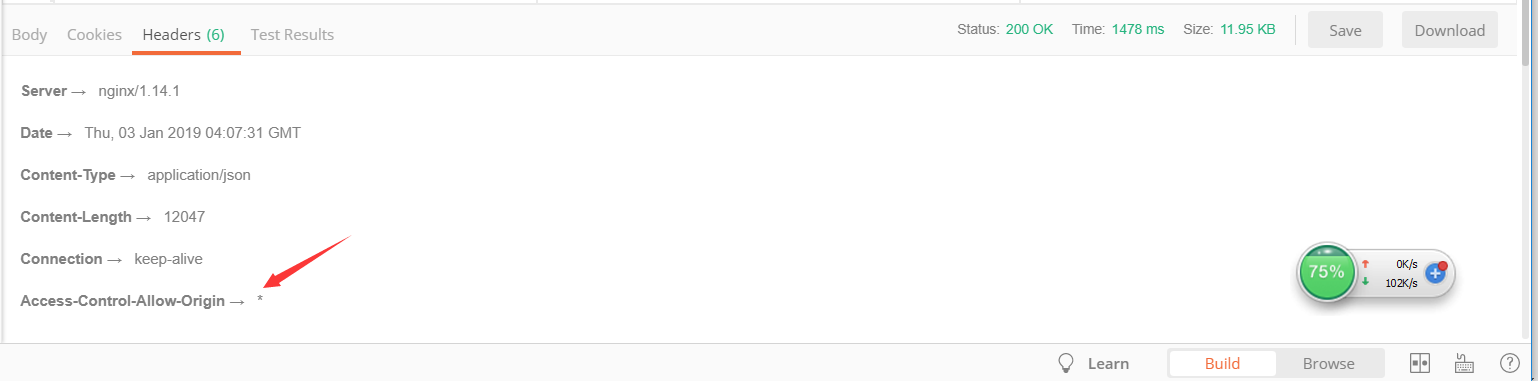The image size is (1538, 381).
Task: Save the response with Save button
Action: (x=1345, y=30)
